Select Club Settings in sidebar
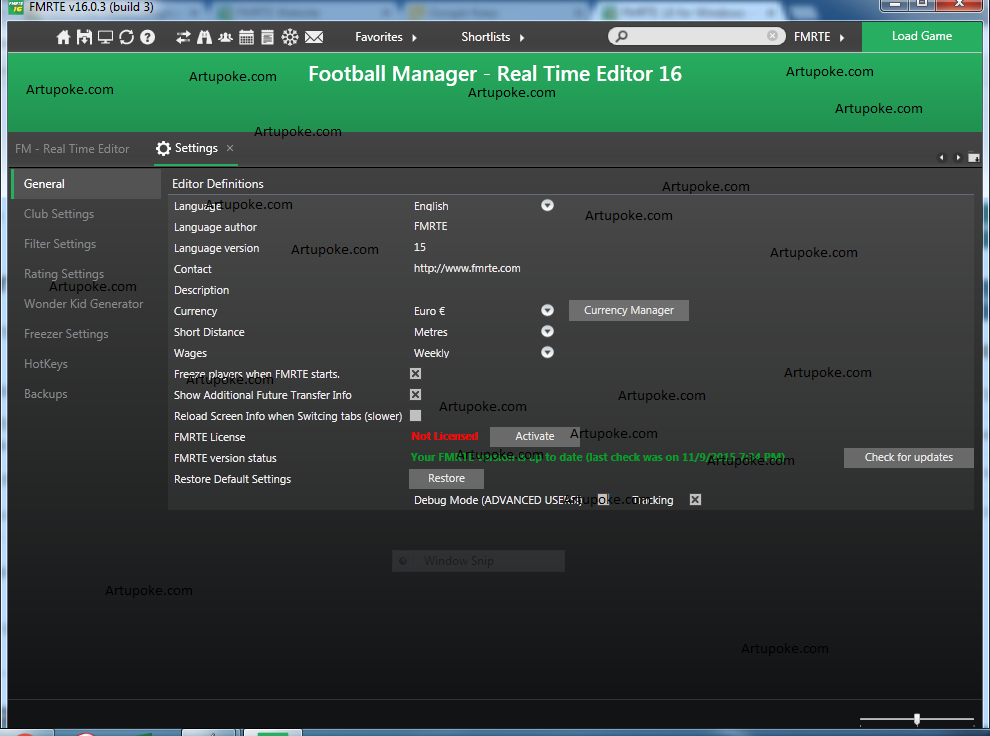This screenshot has width=990, height=736. (59, 214)
